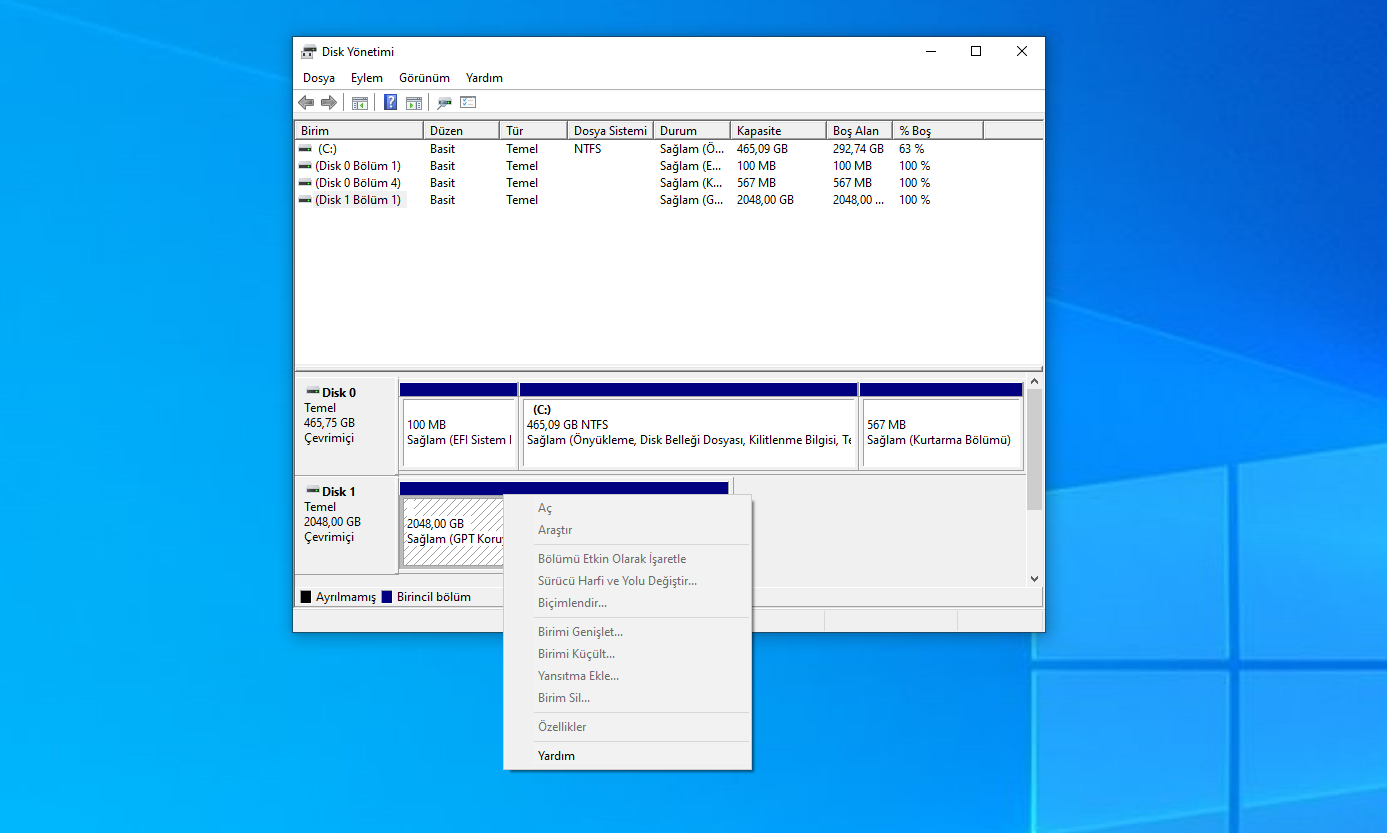Sort by the Dosya Sistemi column header
This screenshot has height=833, width=1387.
(x=610, y=131)
